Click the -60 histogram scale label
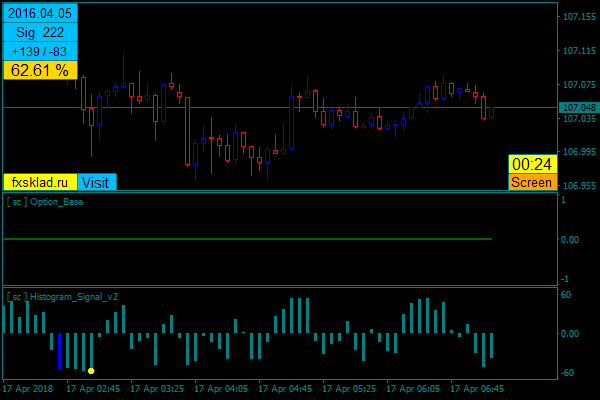Screen dimensions: 600x400 coord(567,373)
